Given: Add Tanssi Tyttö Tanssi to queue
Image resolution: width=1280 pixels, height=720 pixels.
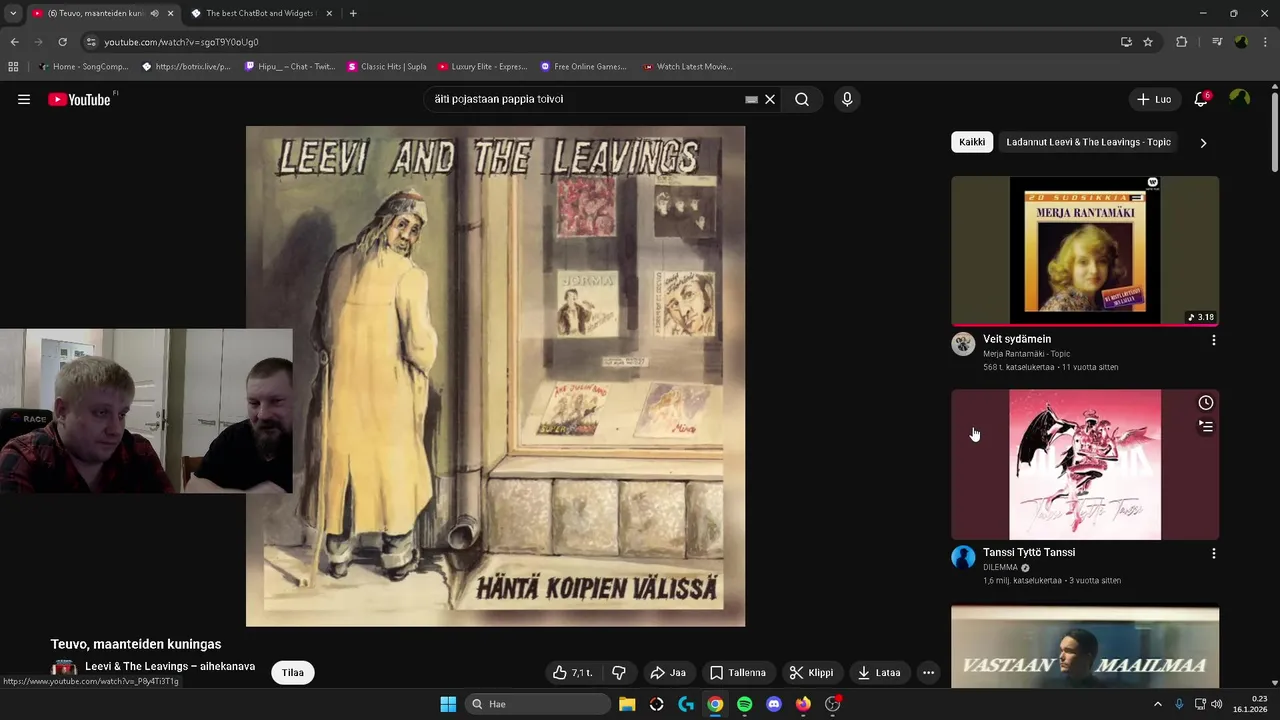Looking at the screenshot, I should (1206, 426).
